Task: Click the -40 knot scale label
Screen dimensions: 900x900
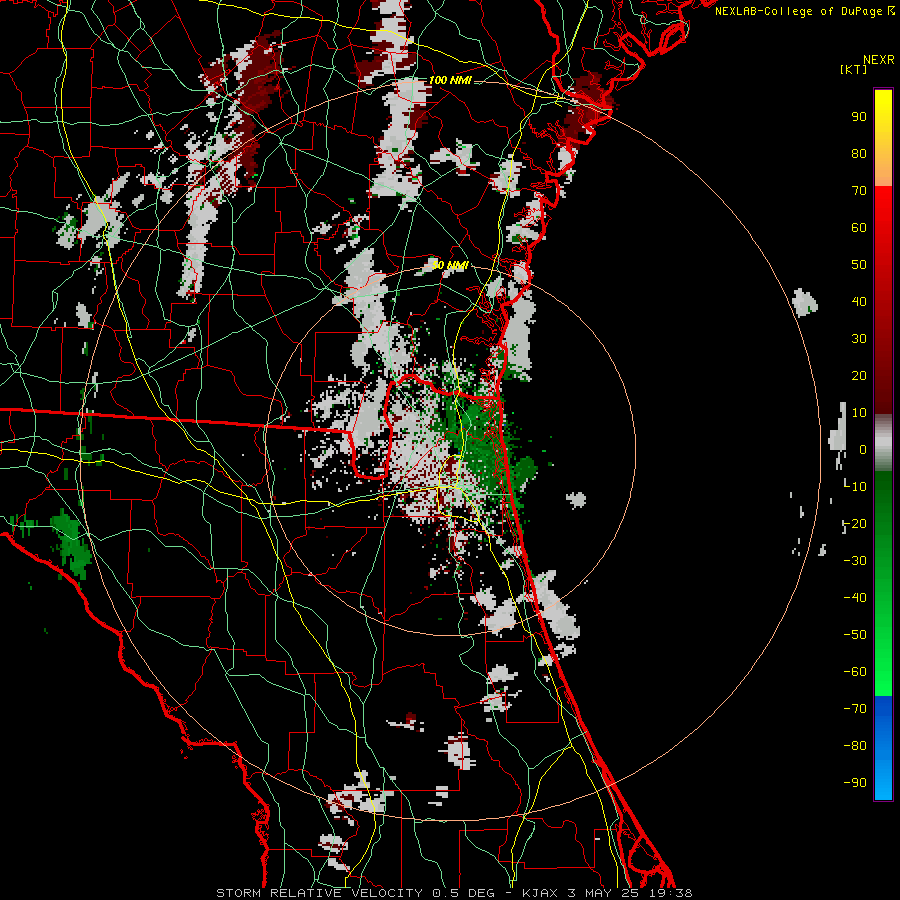Action: click(855, 598)
